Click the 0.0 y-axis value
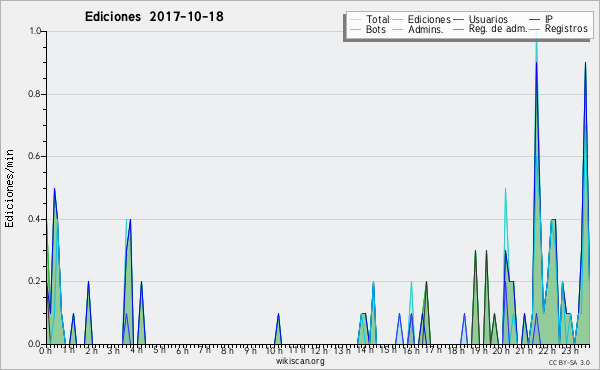This screenshot has height=370, width=600. [35, 344]
